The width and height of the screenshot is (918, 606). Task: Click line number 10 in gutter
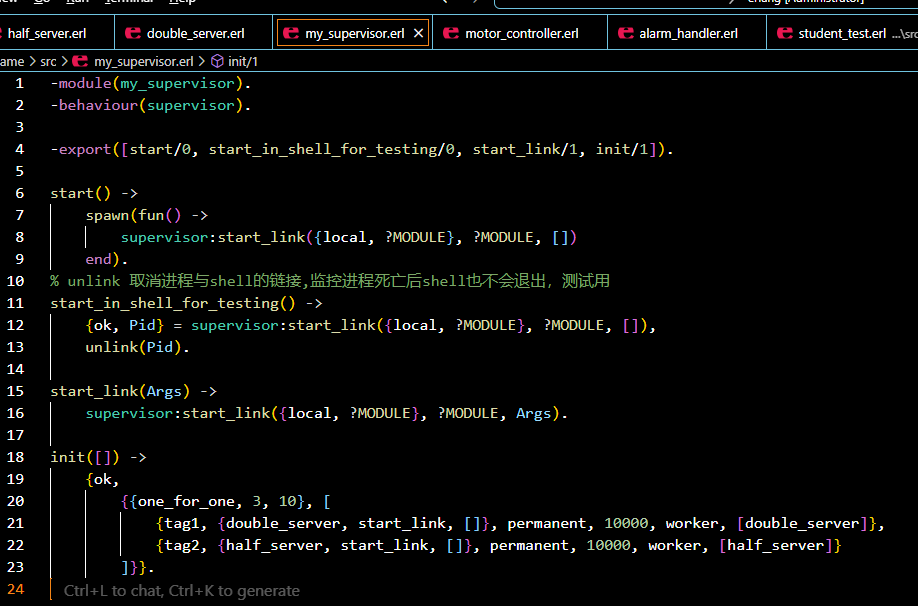(x=16, y=282)
